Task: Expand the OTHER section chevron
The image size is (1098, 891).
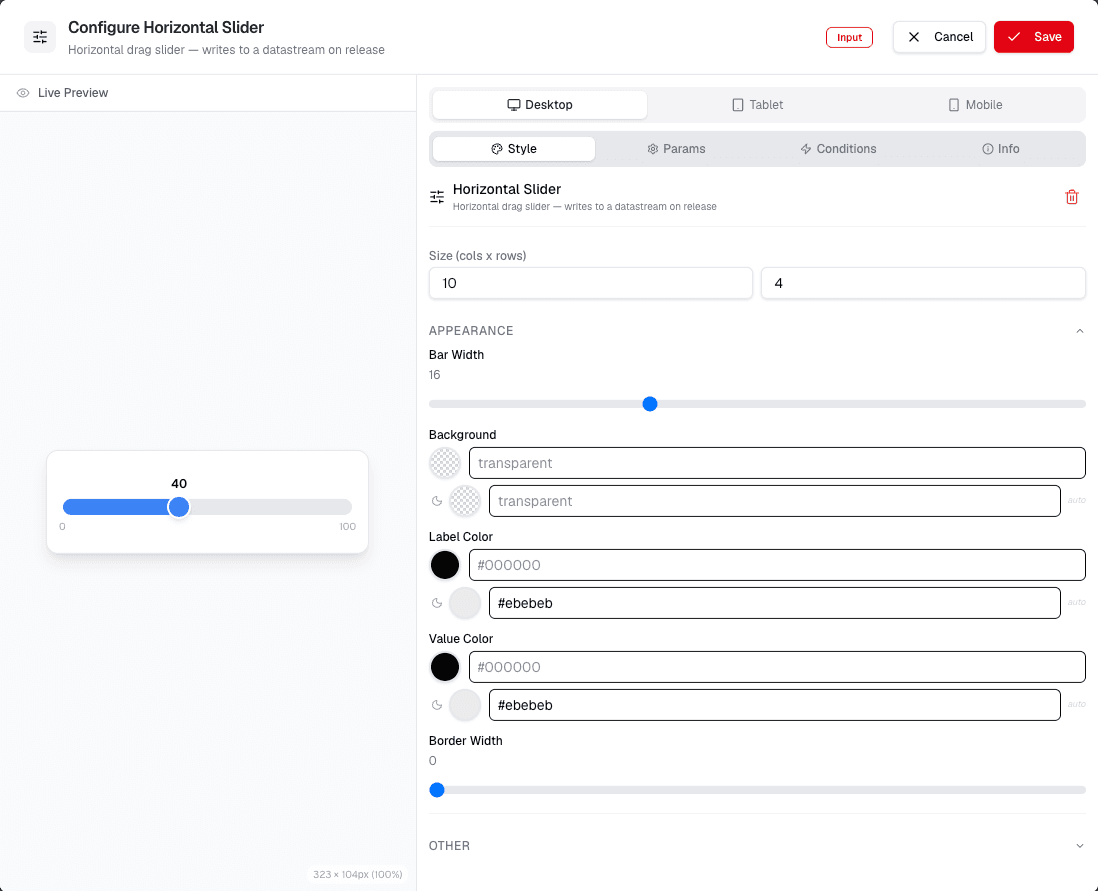Action: point(1079,845)
